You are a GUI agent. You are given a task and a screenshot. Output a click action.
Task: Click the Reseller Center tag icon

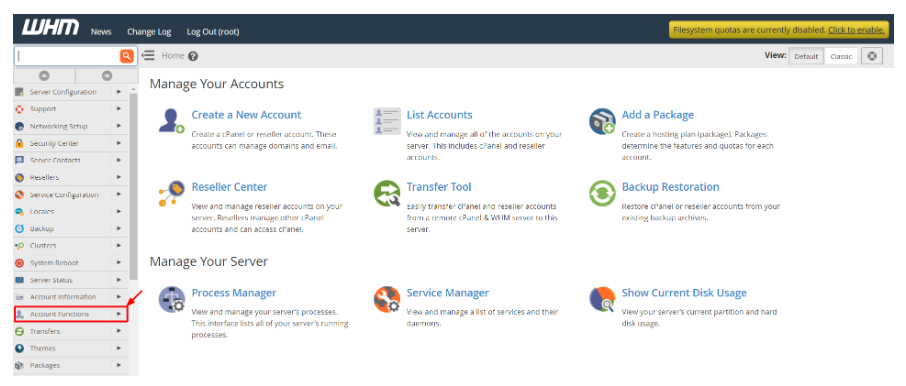coord(171,194)
